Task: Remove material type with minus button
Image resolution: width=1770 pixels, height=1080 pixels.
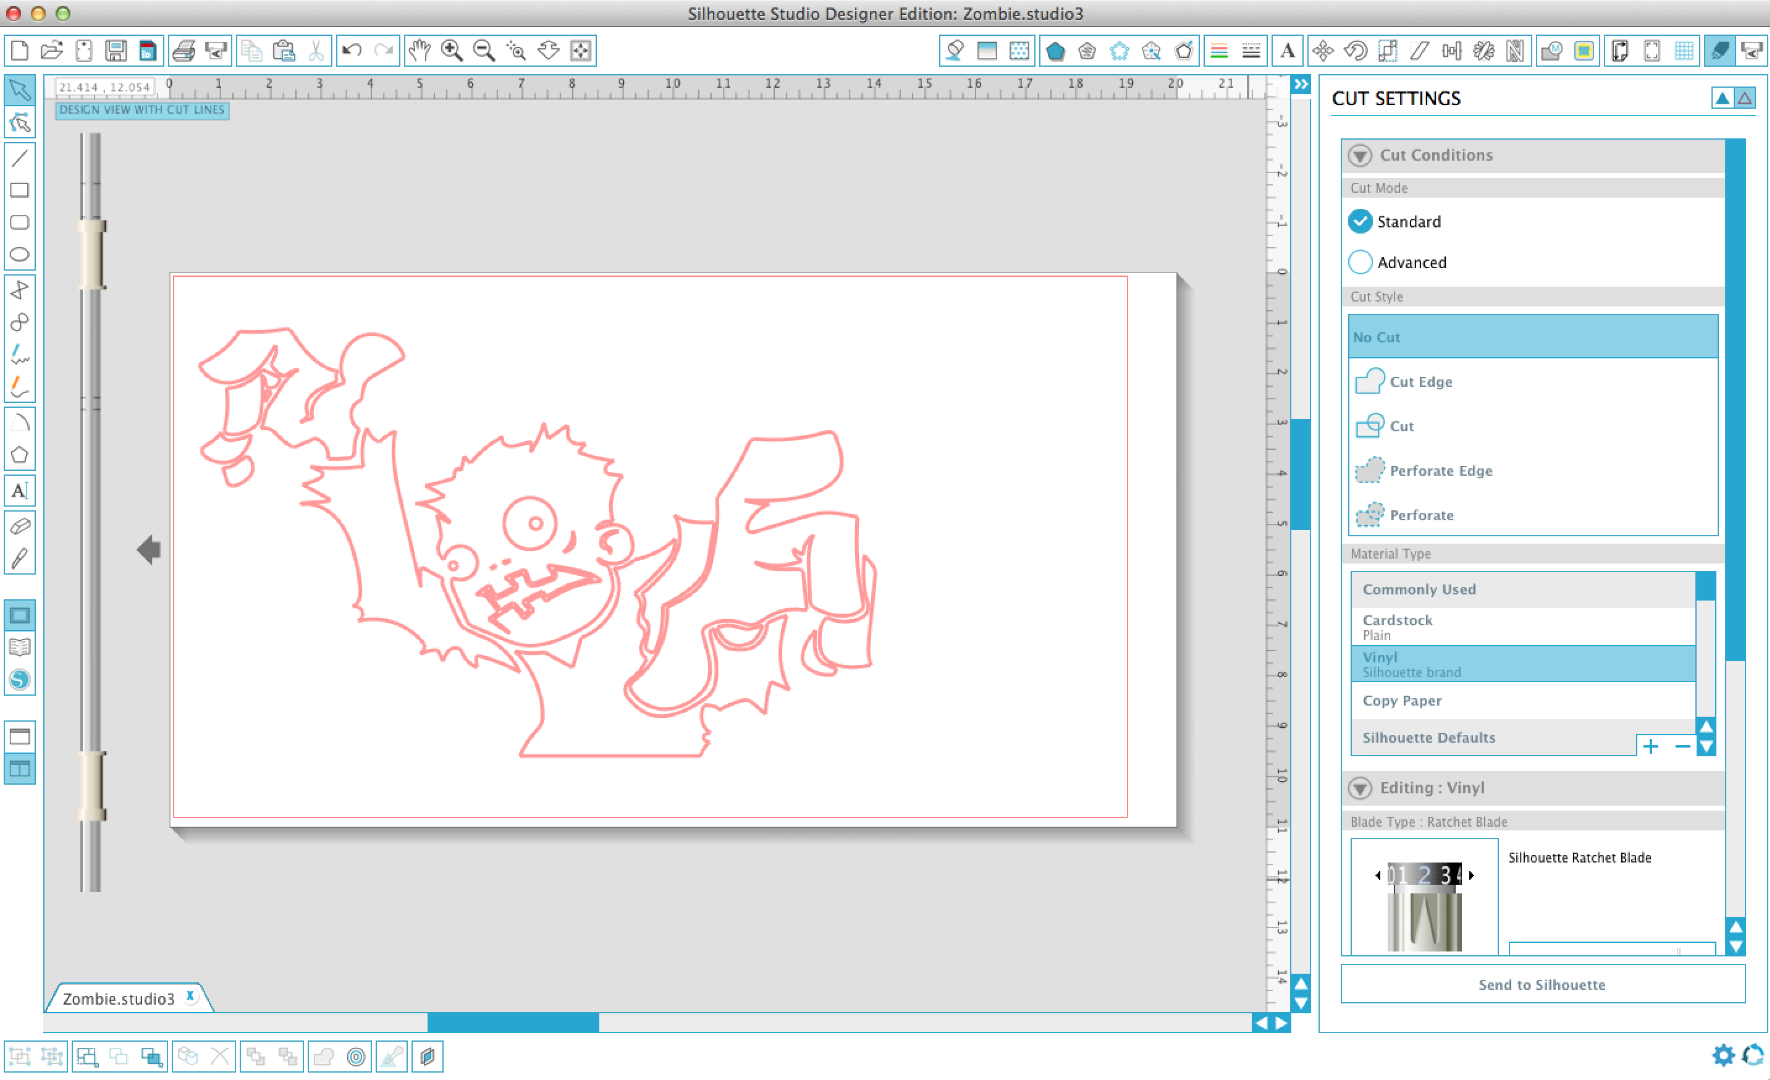Action: click(1682, 746)
